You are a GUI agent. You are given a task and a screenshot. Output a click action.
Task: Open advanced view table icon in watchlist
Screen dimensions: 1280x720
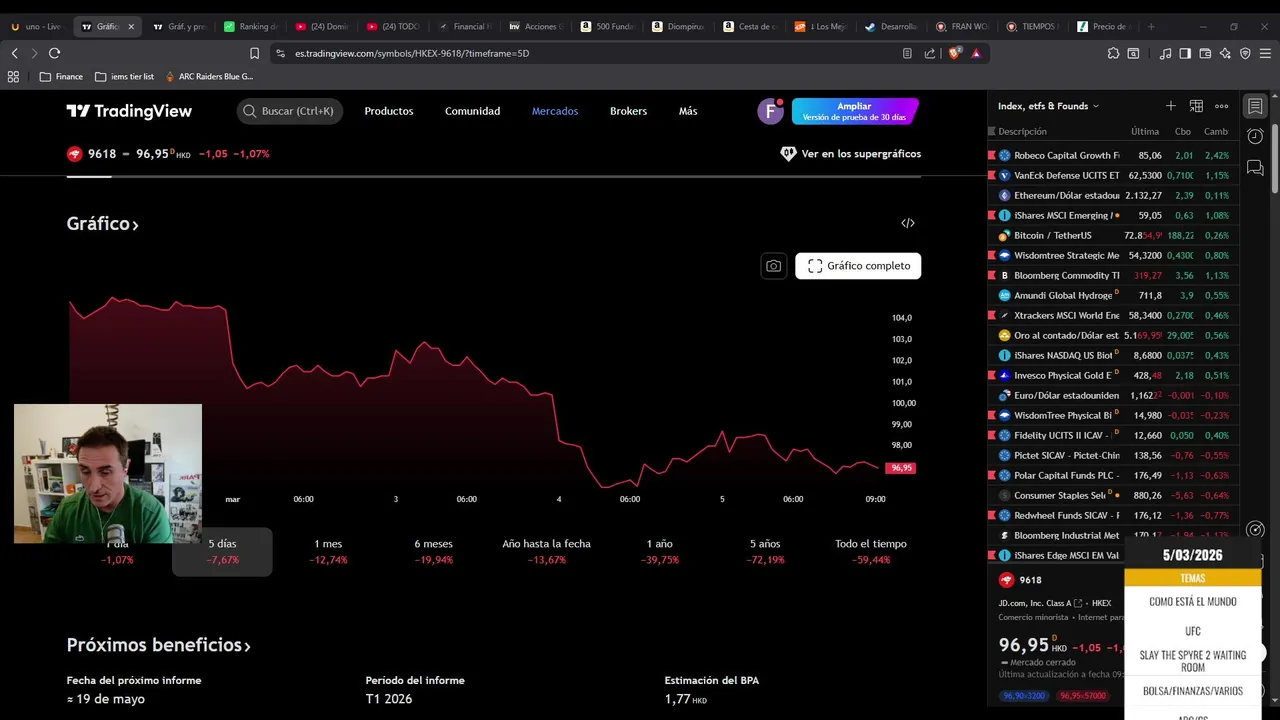pos(1196,106)
